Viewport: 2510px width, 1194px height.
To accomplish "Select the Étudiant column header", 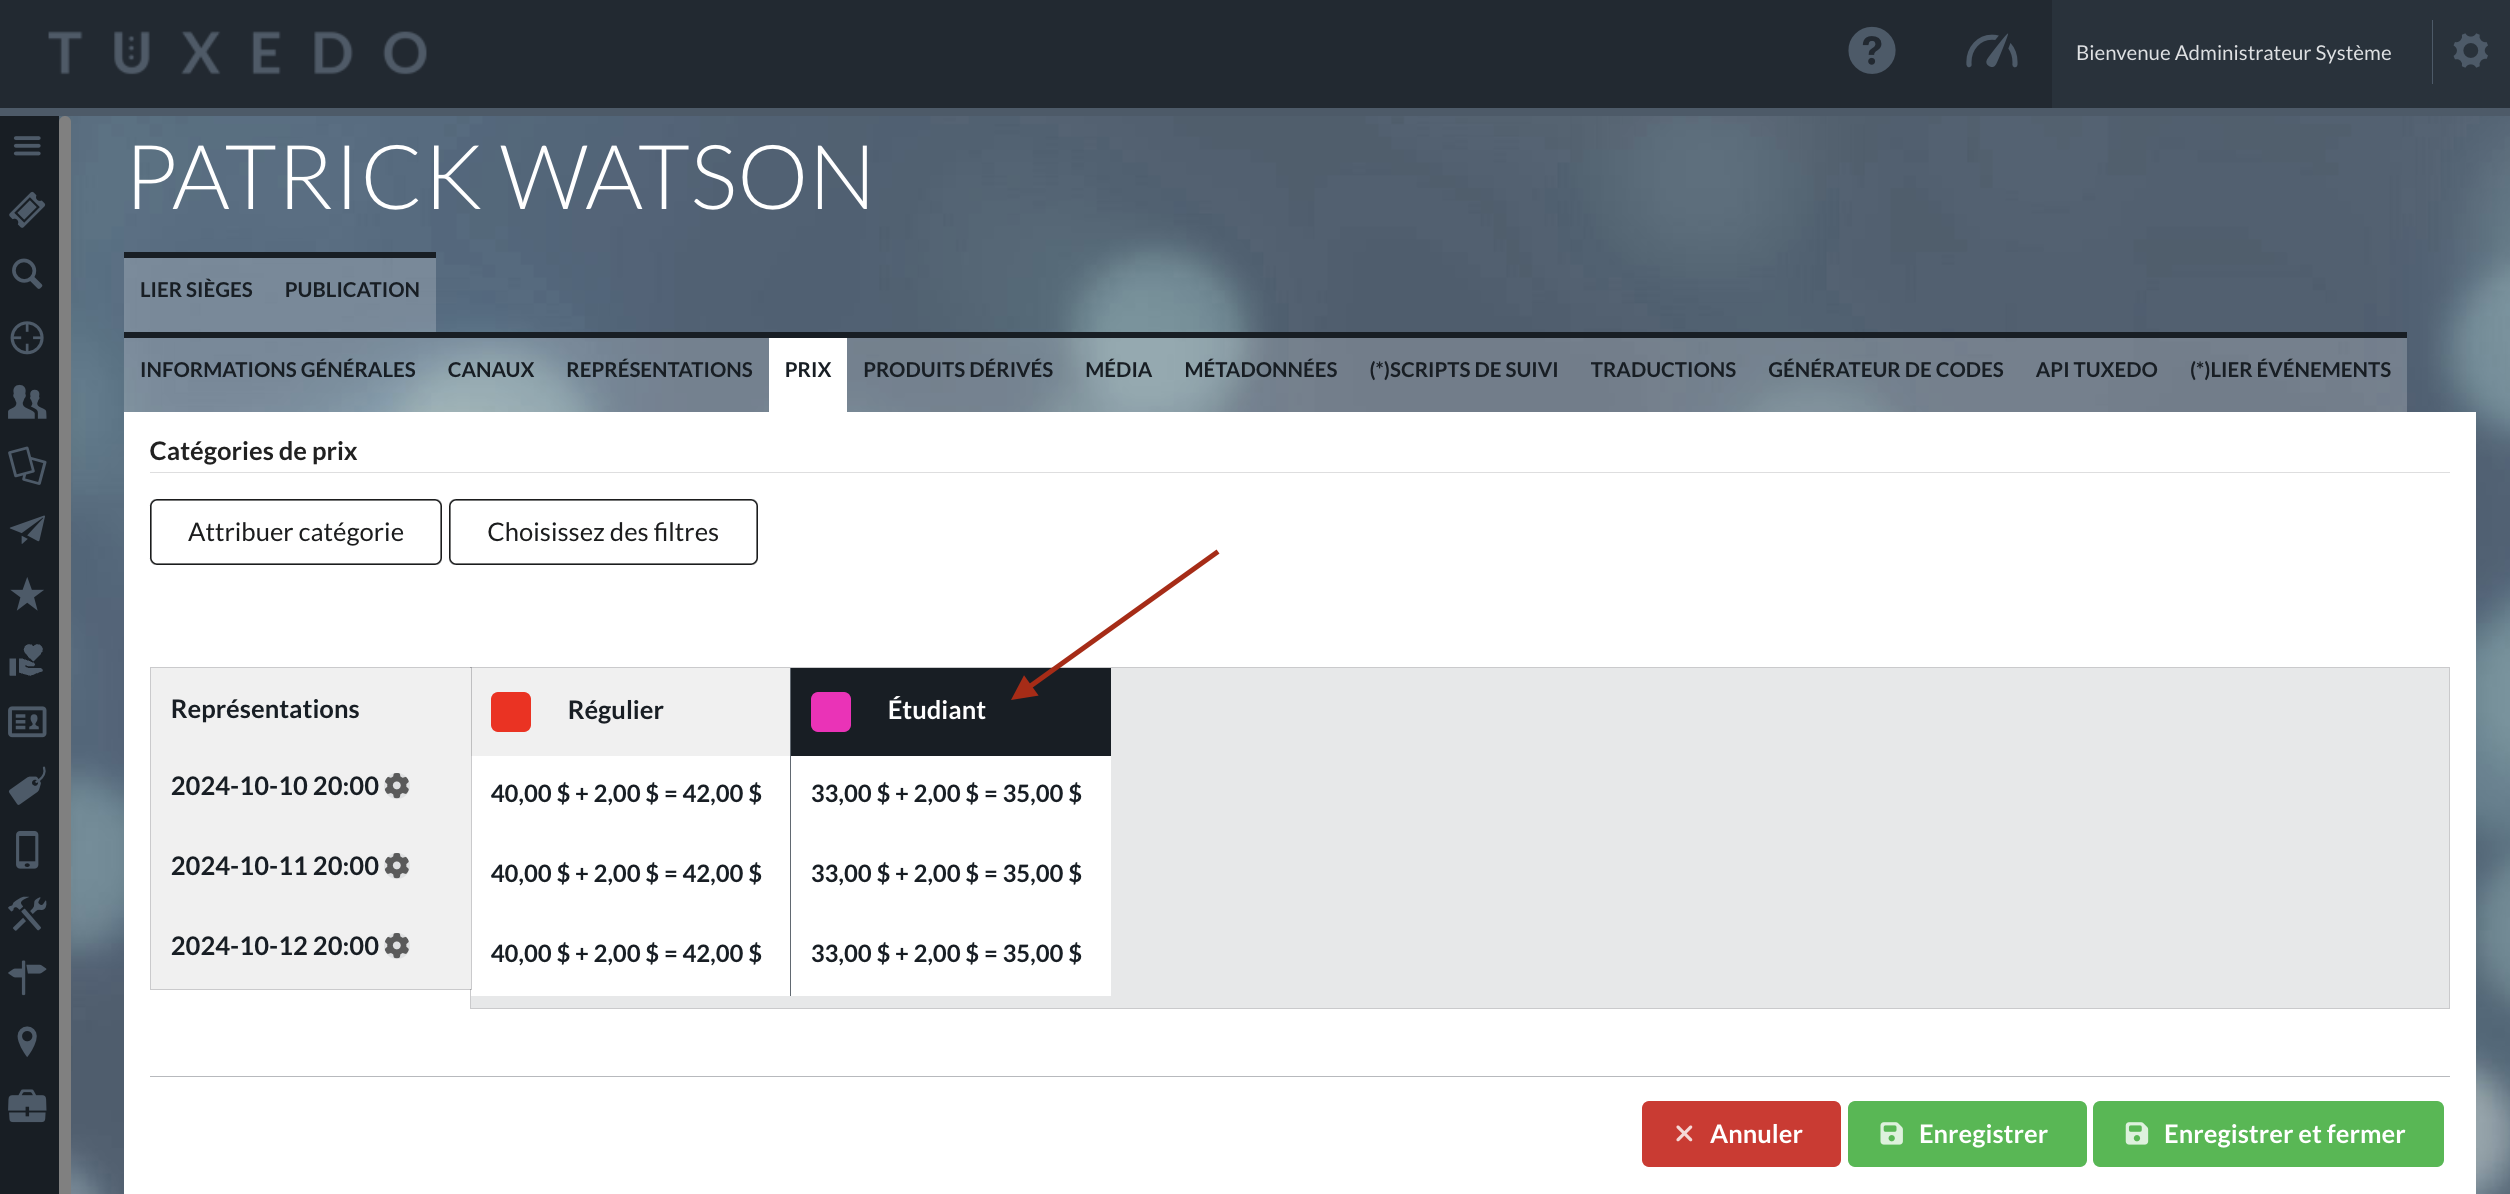I will pos(951,711).
